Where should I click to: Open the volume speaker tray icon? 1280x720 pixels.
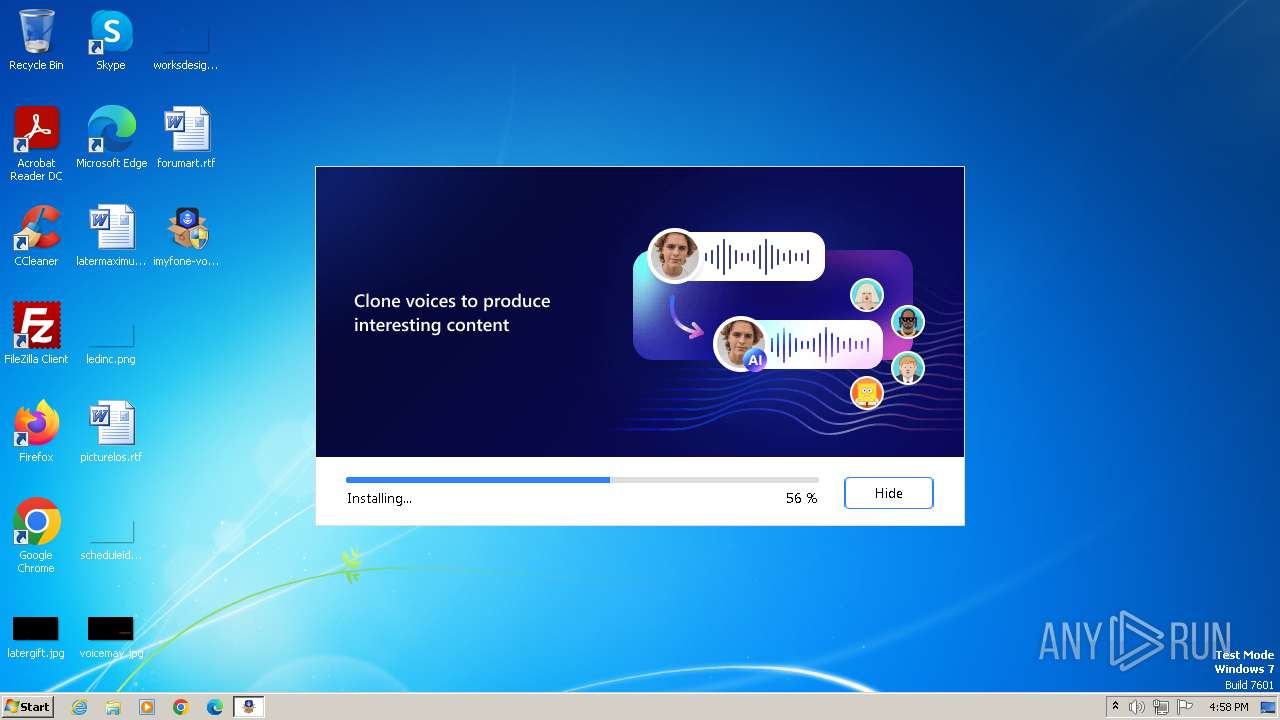1137,707
